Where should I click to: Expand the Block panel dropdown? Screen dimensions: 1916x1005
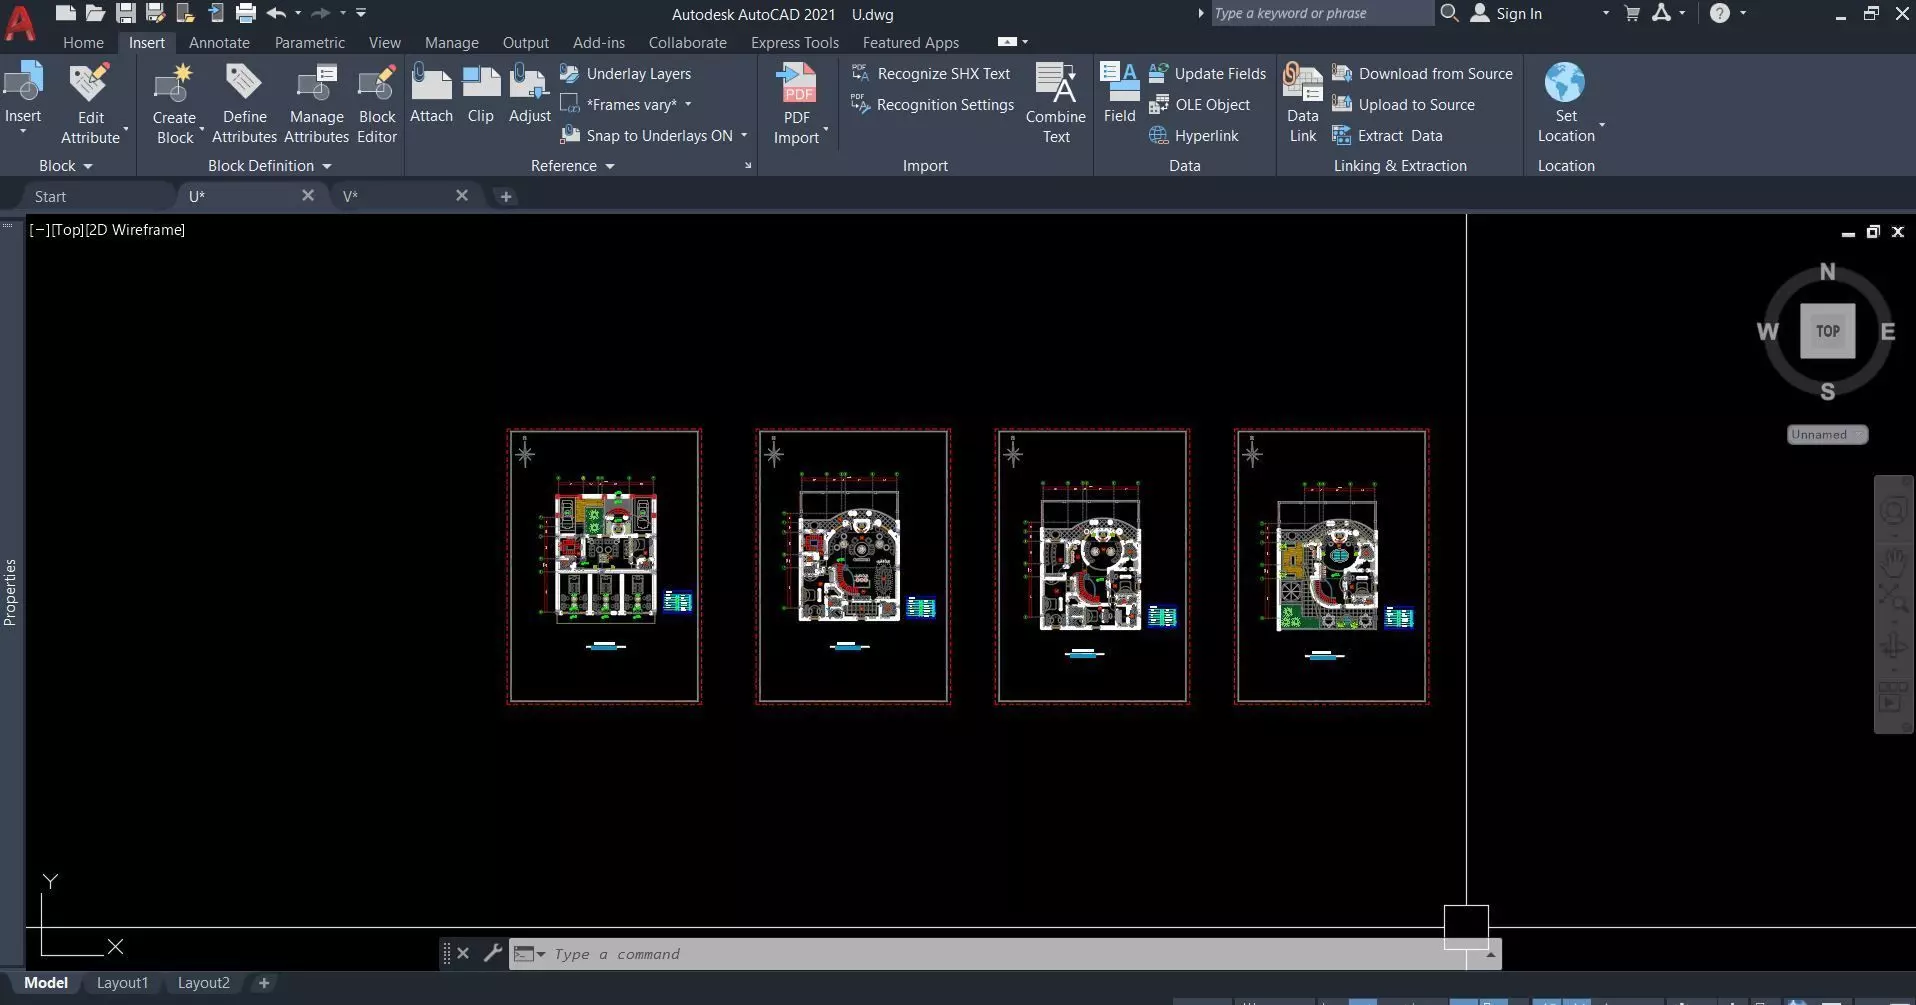[66, 166]
